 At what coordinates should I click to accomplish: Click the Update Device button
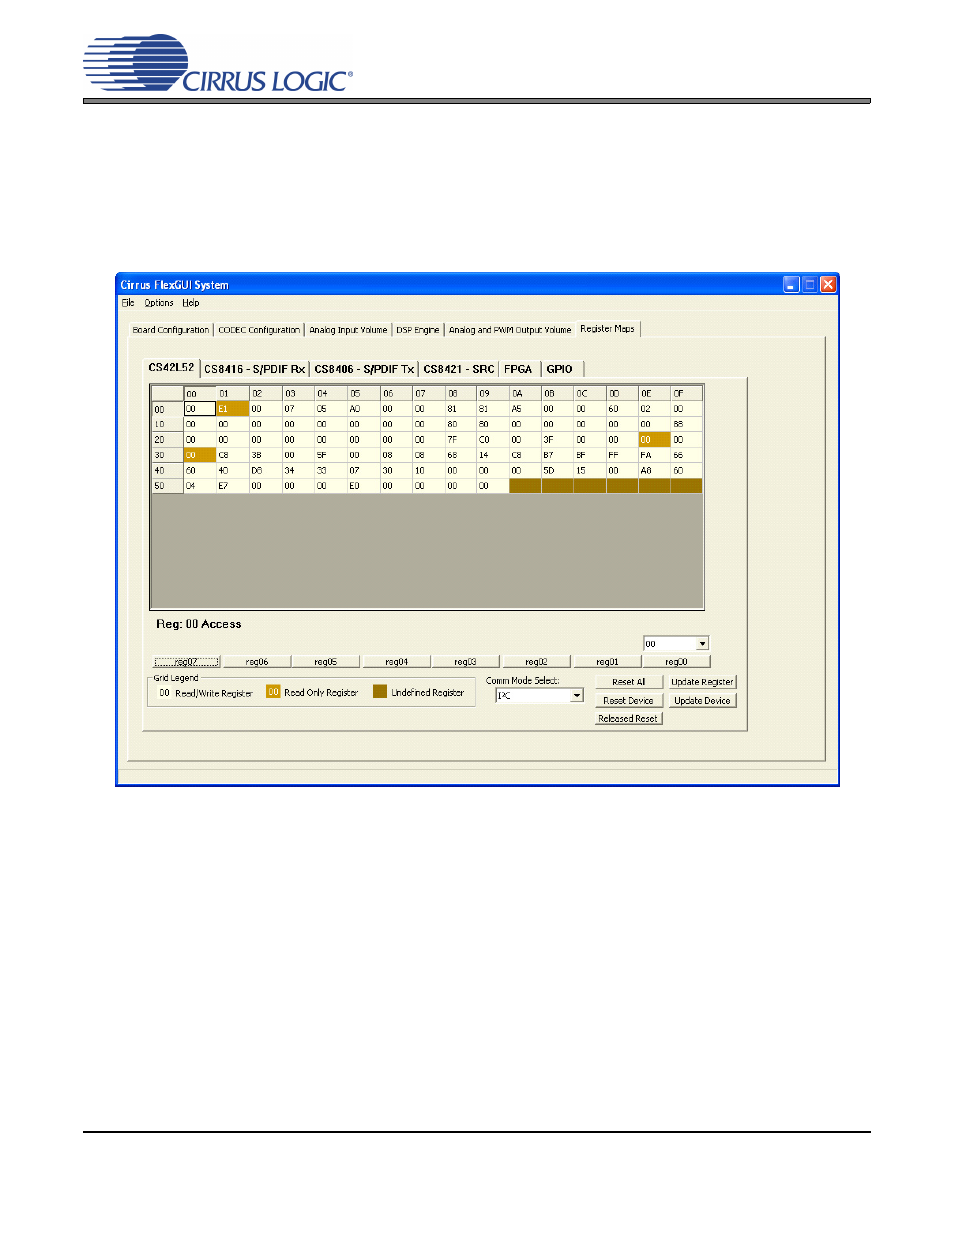(x=702, y=701)
